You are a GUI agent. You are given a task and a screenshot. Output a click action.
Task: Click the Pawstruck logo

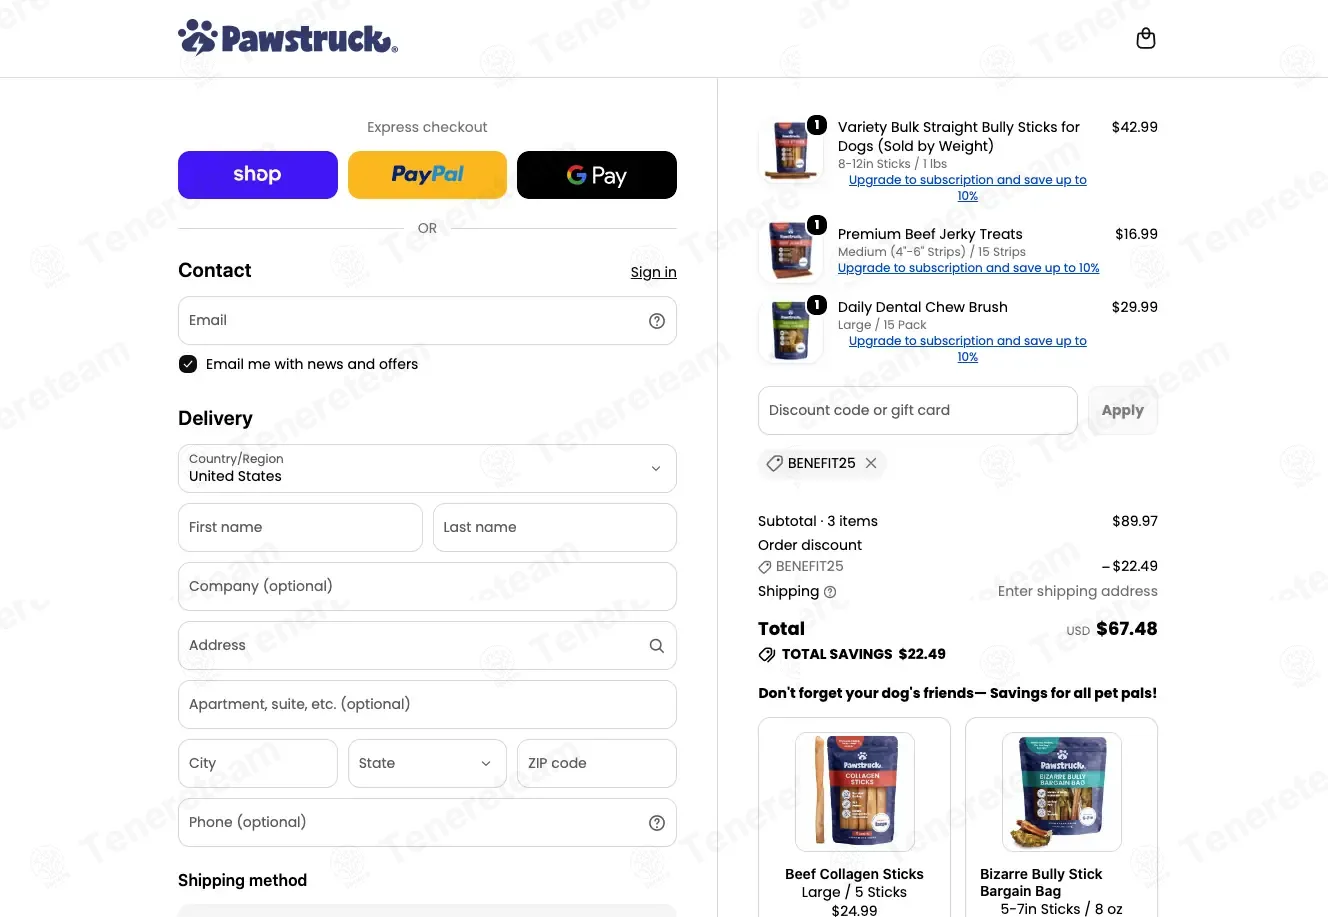(288, 37)
